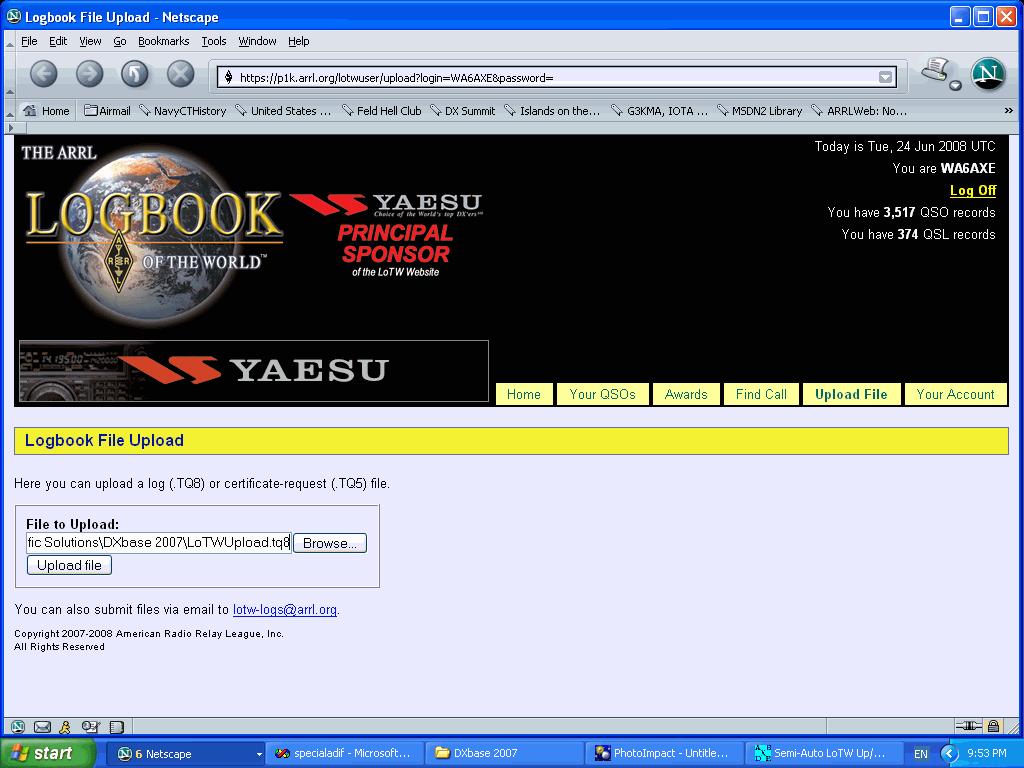This screenshot has height=768, width=1024.
Task: Open Netscape taskbar group
Action: coord(185,754)
